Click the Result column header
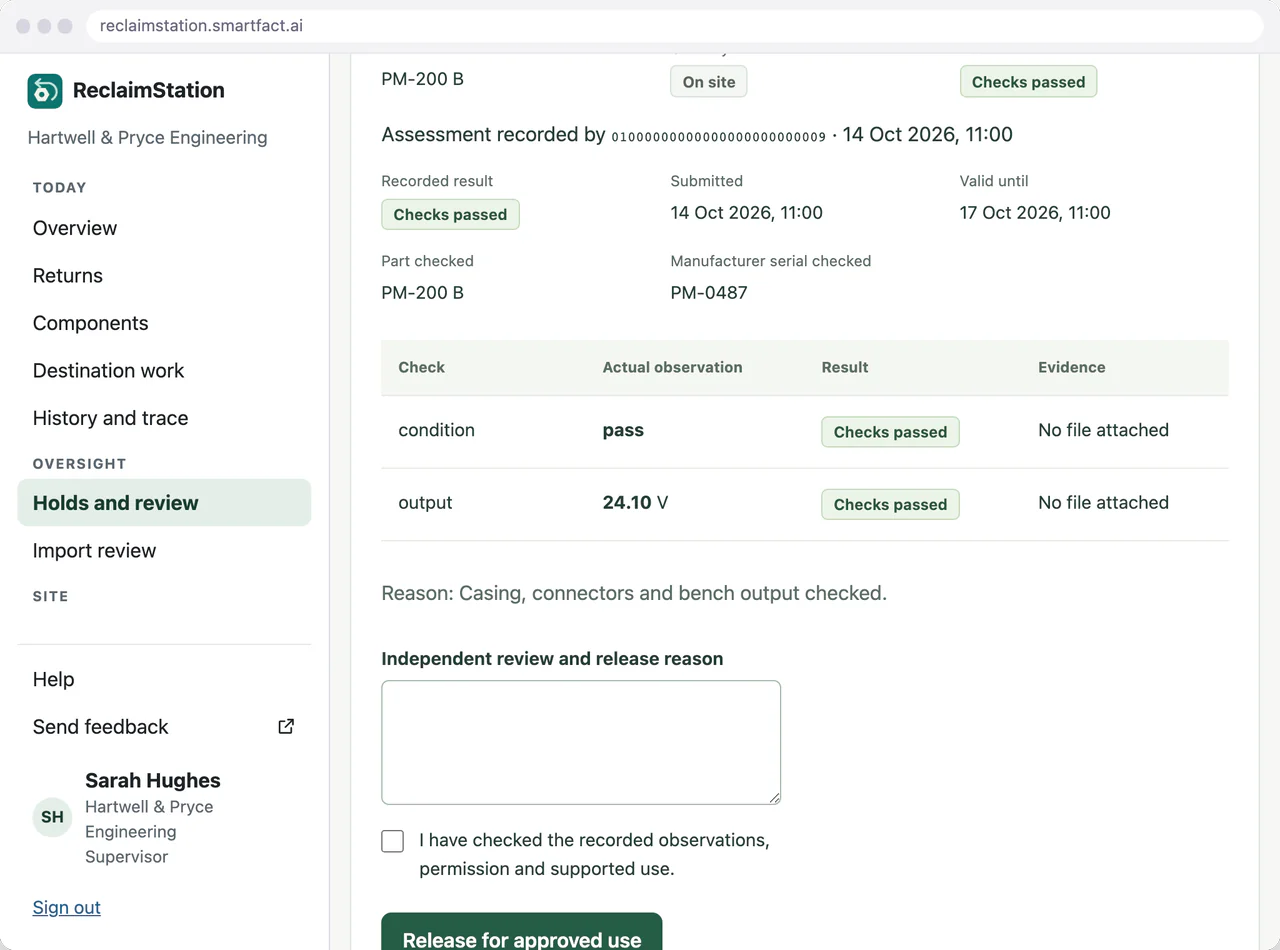 click(845, 368)
